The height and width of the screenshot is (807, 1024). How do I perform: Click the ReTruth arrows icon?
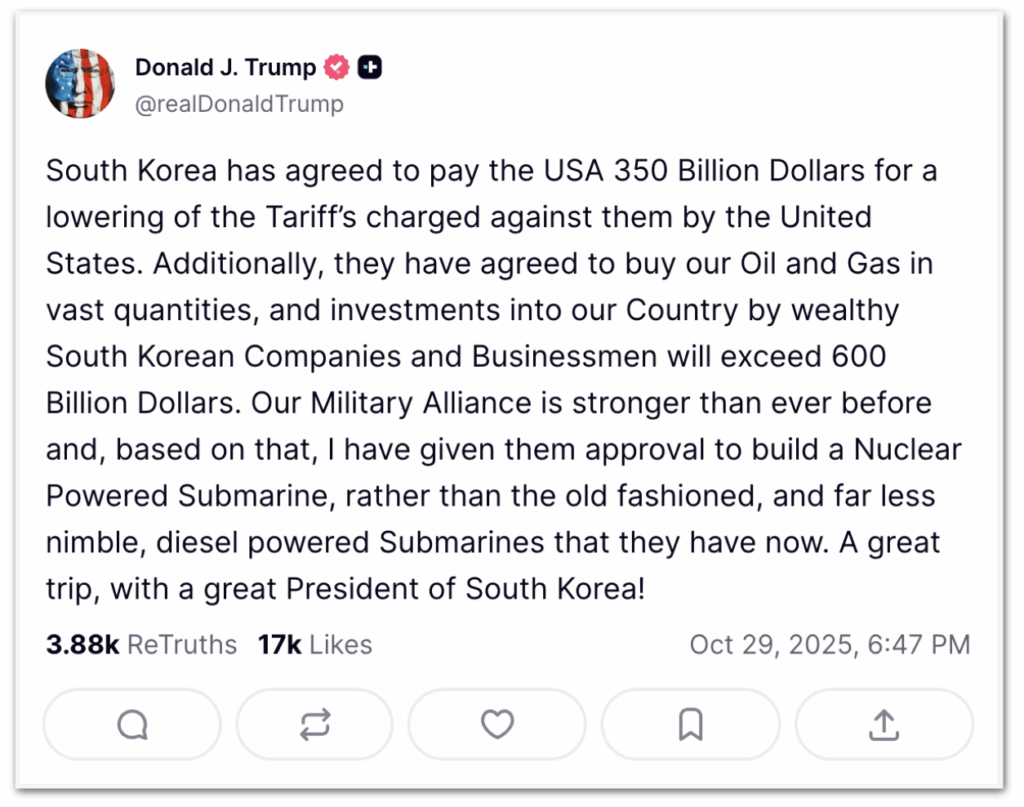(315, 725)
